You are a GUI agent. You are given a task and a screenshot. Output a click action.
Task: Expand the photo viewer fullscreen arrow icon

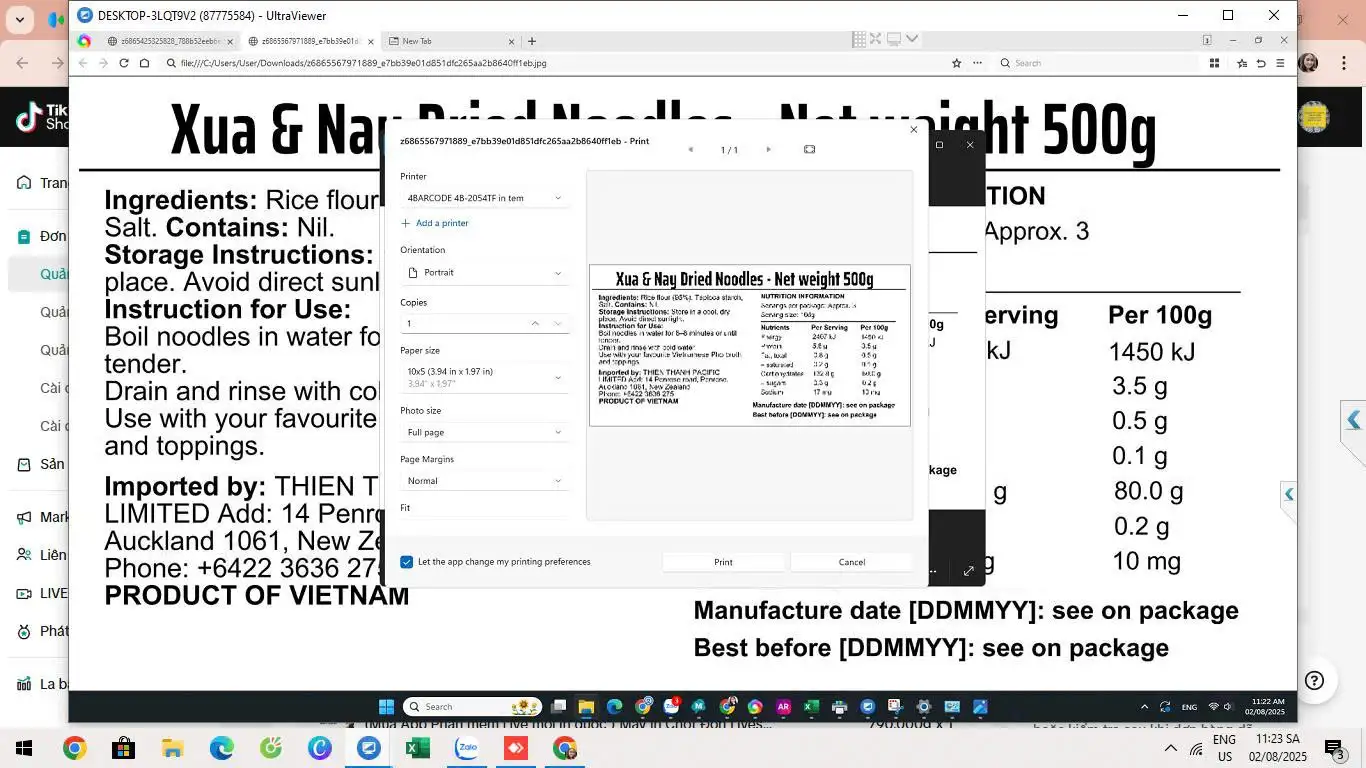tap(968, 571)
